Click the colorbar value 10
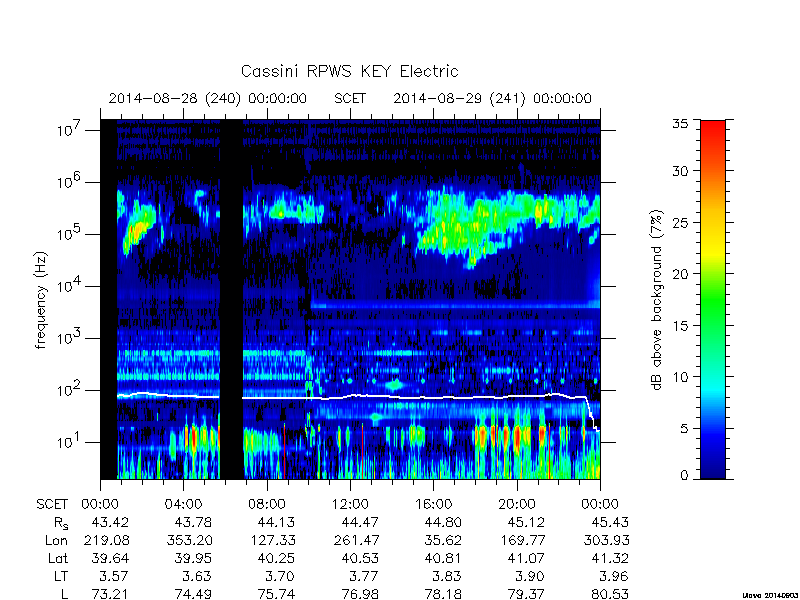800x600 pixels. pyautogui.click(x=680, y=377)
